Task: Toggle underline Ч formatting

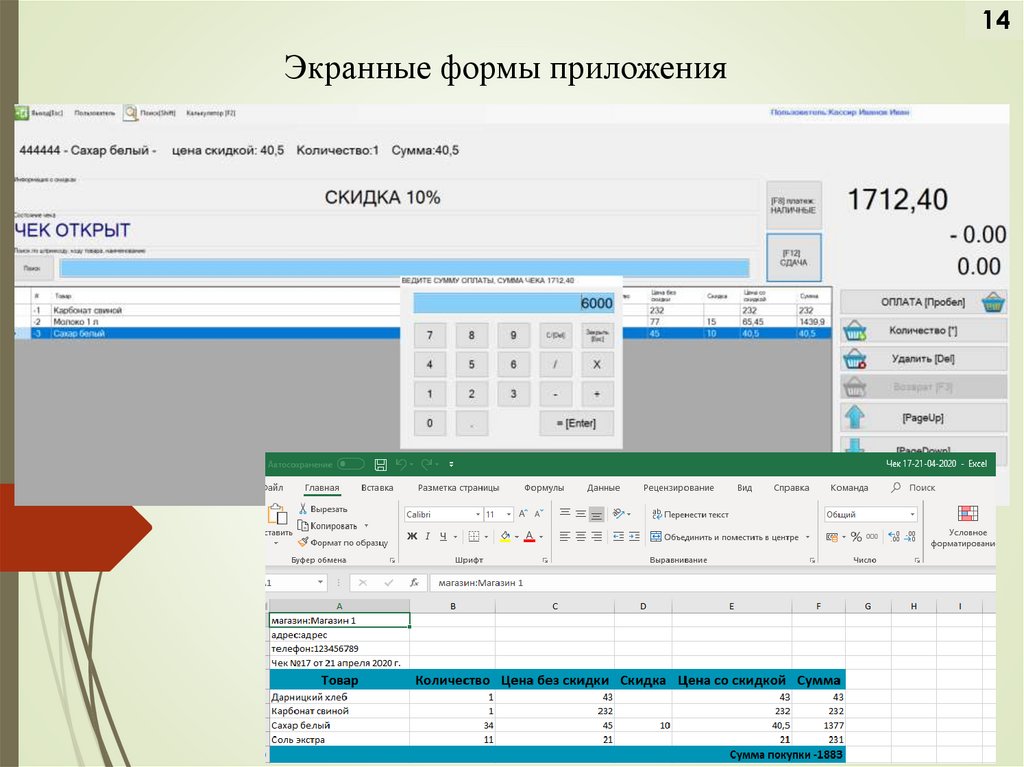Action: point(443,536)
